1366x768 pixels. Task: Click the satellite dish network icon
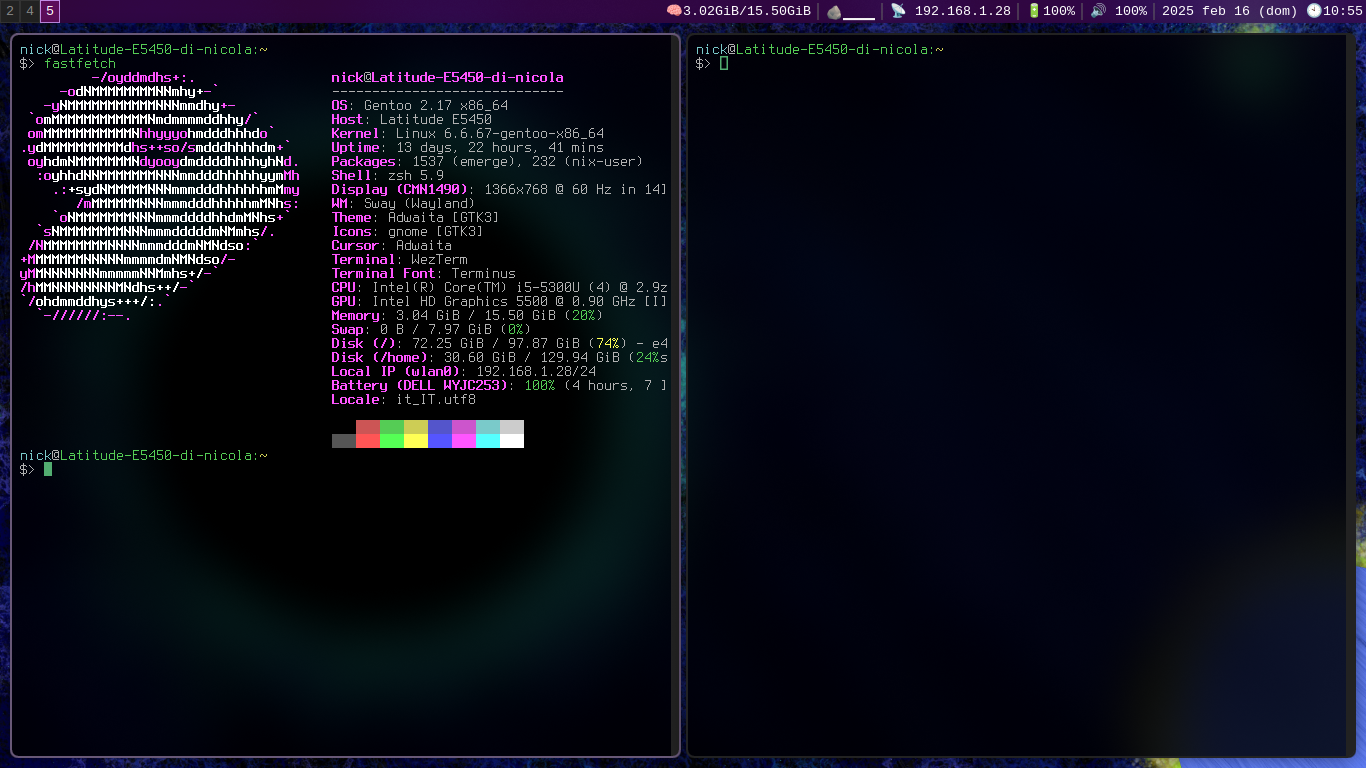[898, 11]
